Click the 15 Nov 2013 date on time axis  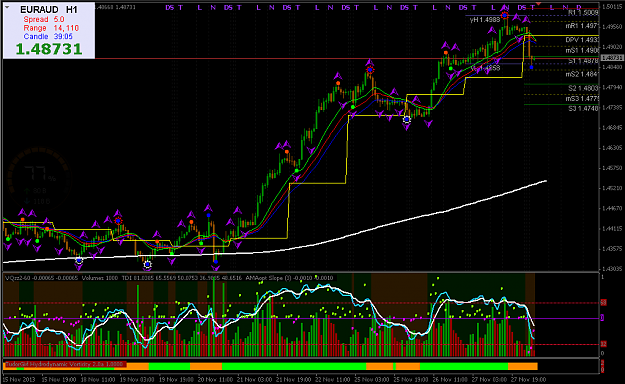coord(19,380)
